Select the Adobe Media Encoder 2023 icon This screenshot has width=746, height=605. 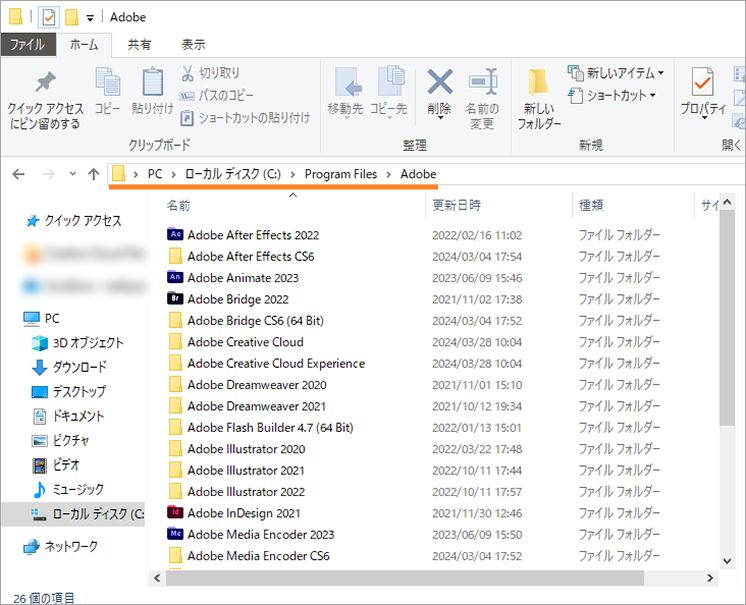(x=175, y=534)
